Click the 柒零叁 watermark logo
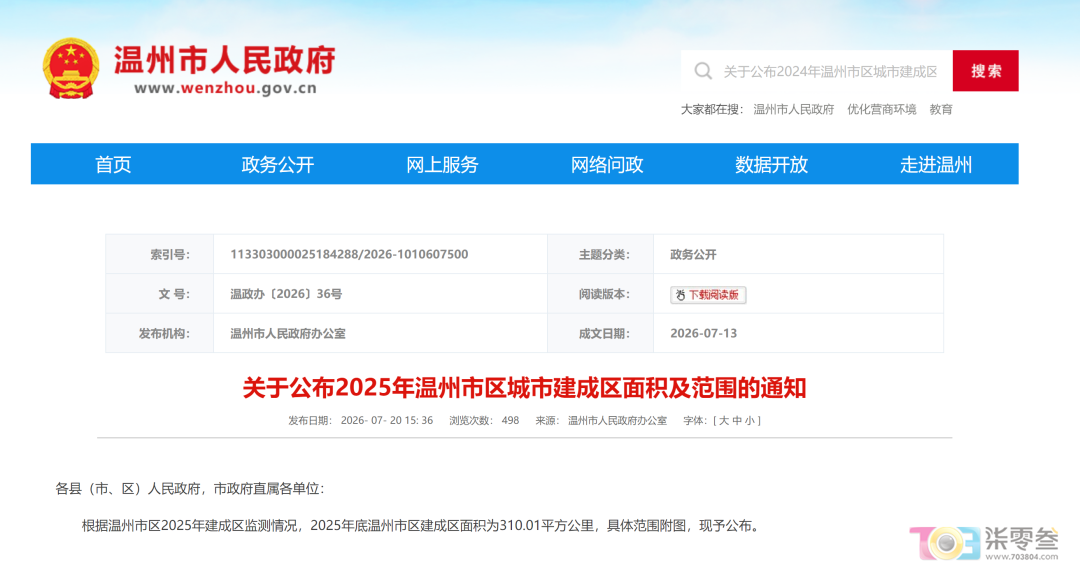The image size is (1080, 572). point(984,542)
